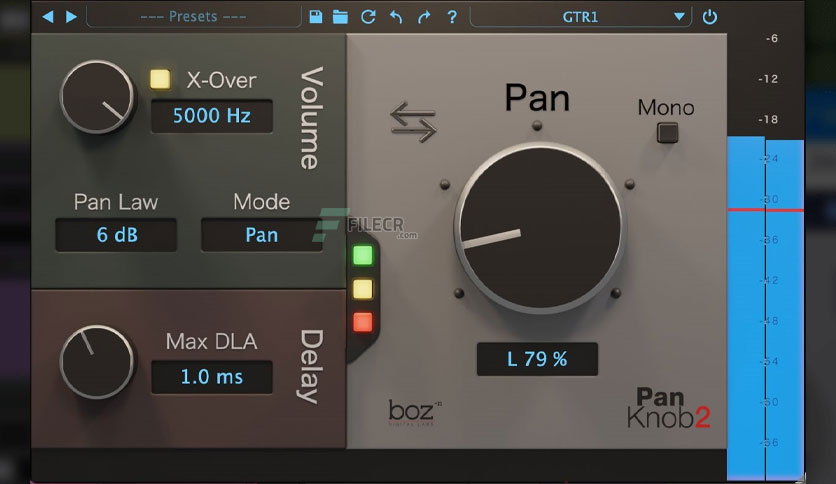The width and height of the screenshot is (836, 484).
Task: Click the Pan title above the knob
Action: pyautogui.click(x=537, y=98)
